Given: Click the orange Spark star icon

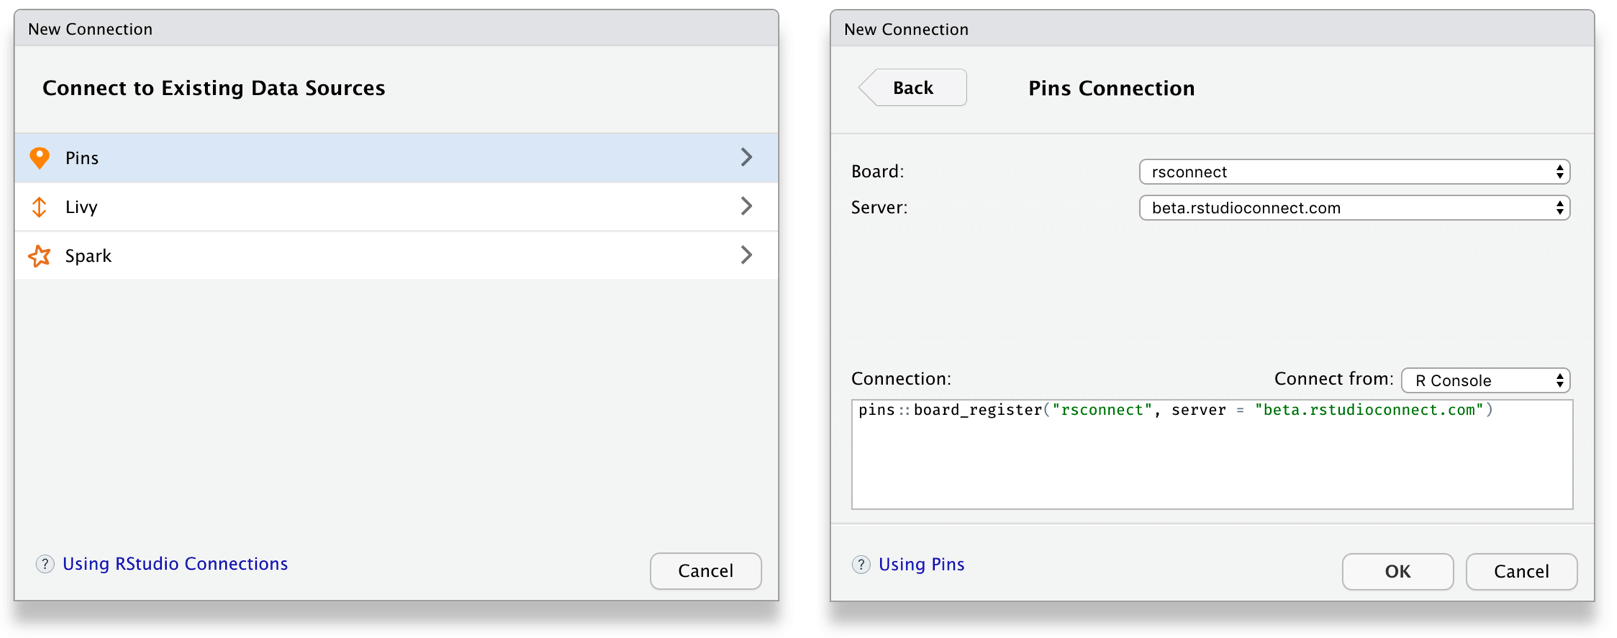Looking at the screenshot, I should click(39, 256).
